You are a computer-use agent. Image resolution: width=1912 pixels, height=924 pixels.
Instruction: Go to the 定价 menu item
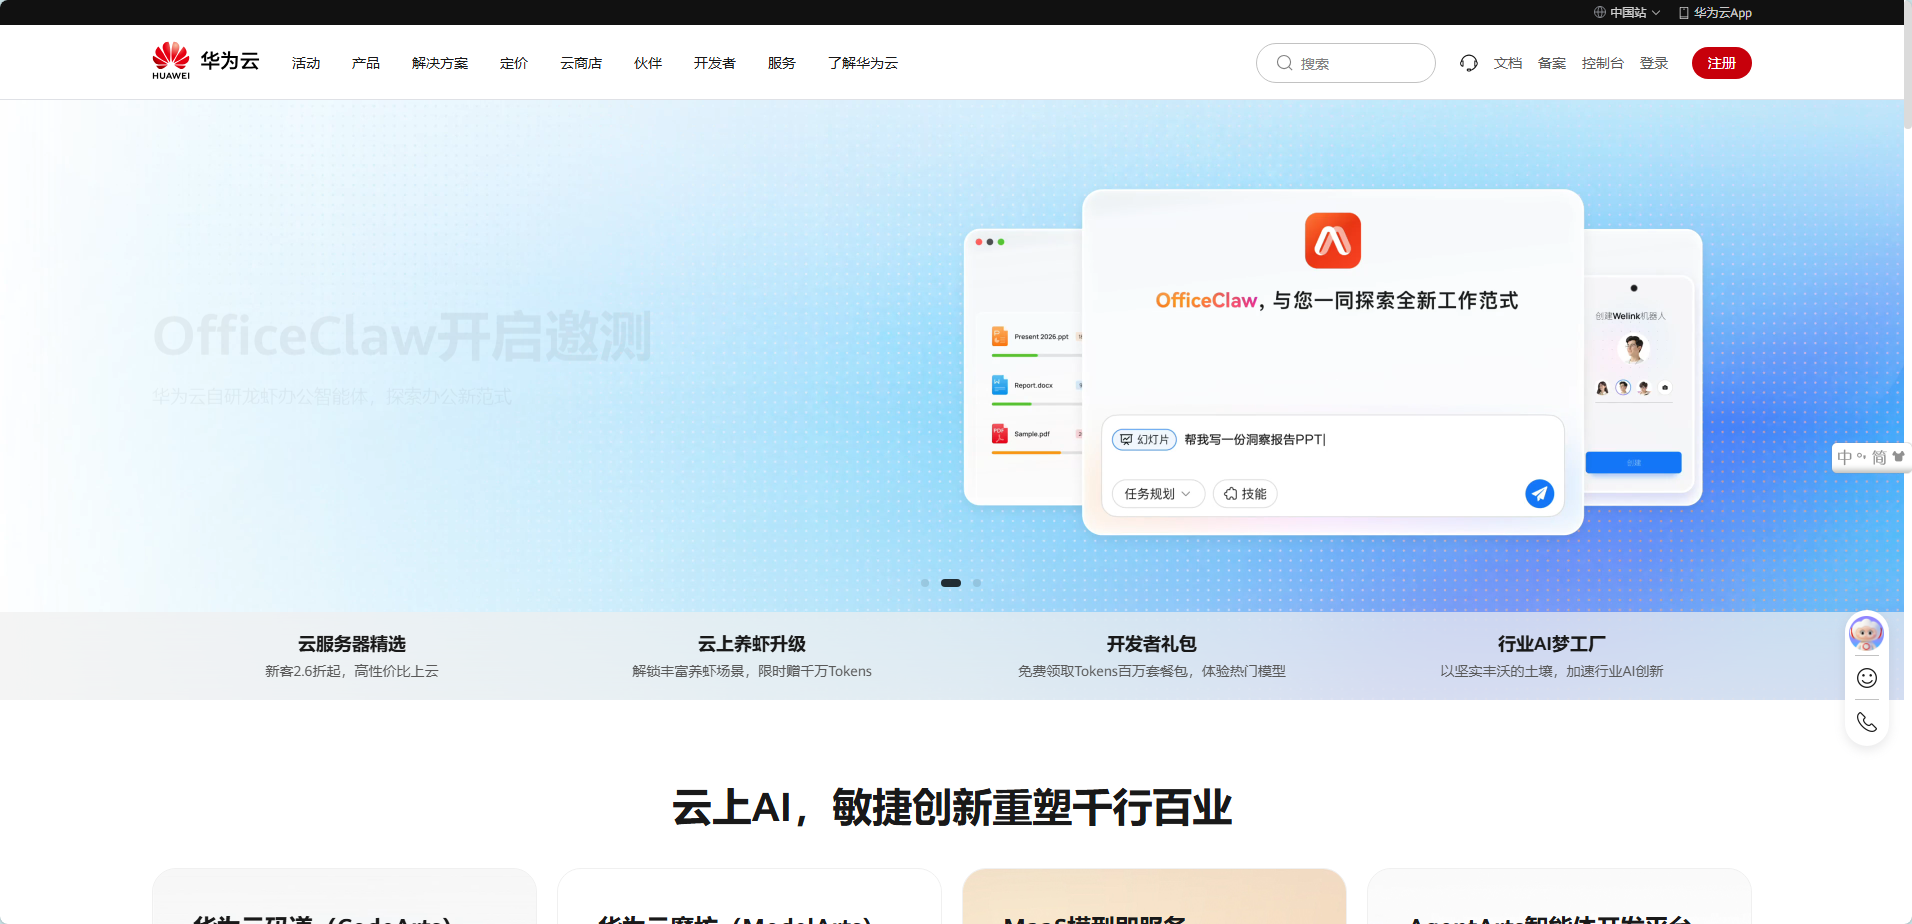point(514,63)
